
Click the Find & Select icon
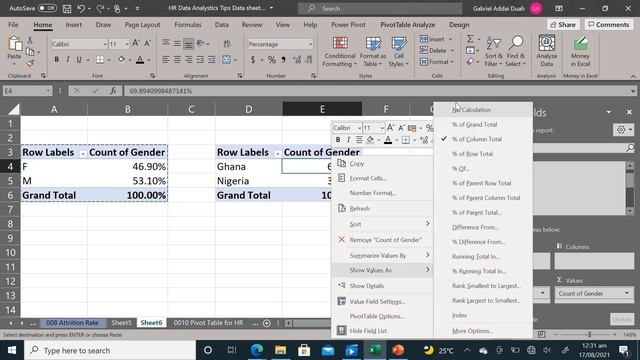click(516, 43)
